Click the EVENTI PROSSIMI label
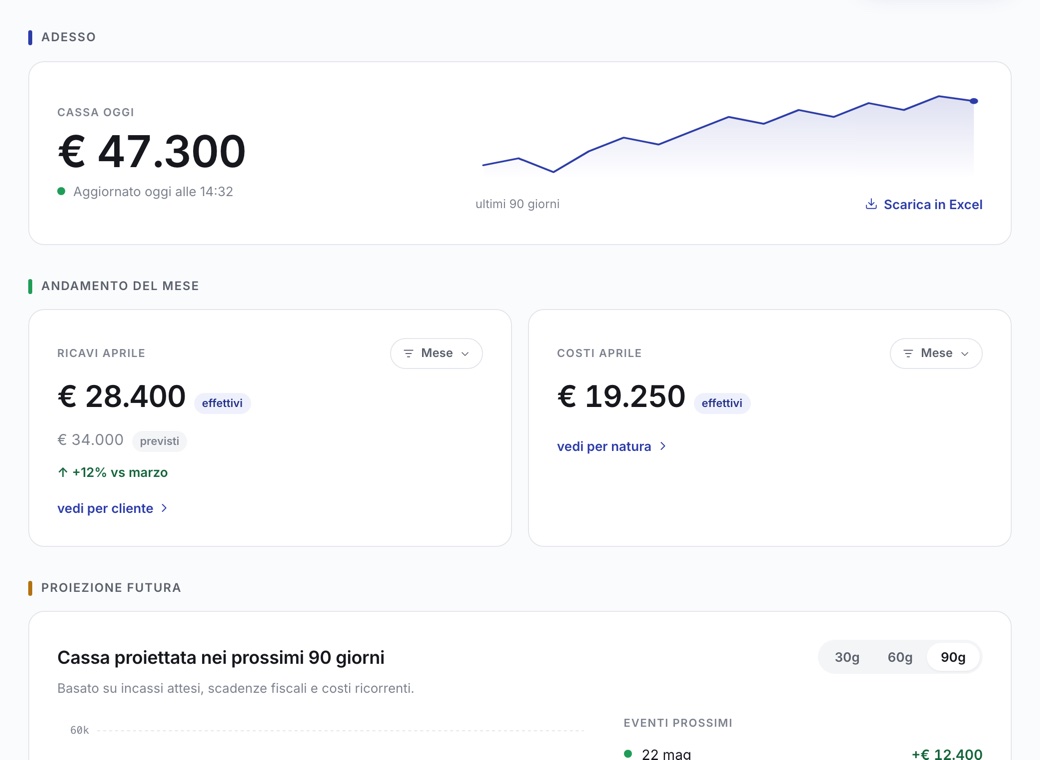Viewport: 1040px width, 760px height. coord(678,723)
